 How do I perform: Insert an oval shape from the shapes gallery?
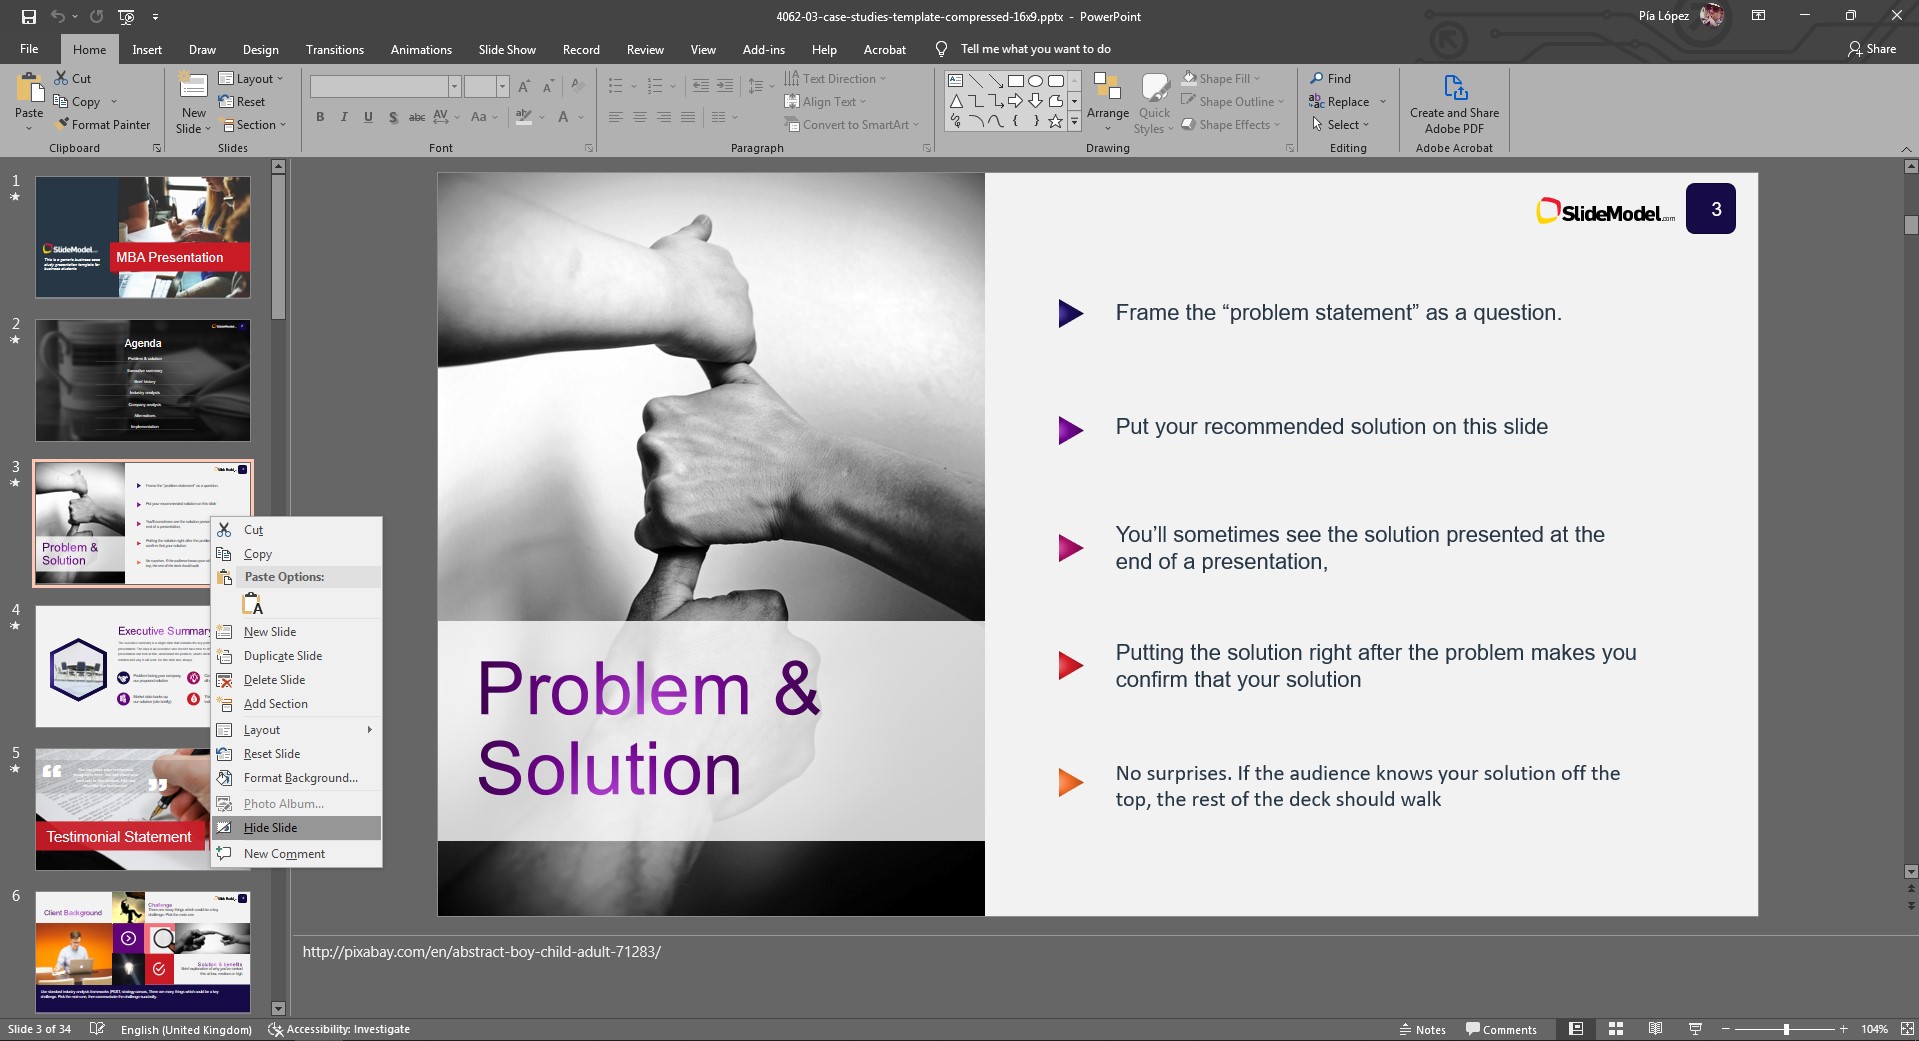coord(1037,80)
